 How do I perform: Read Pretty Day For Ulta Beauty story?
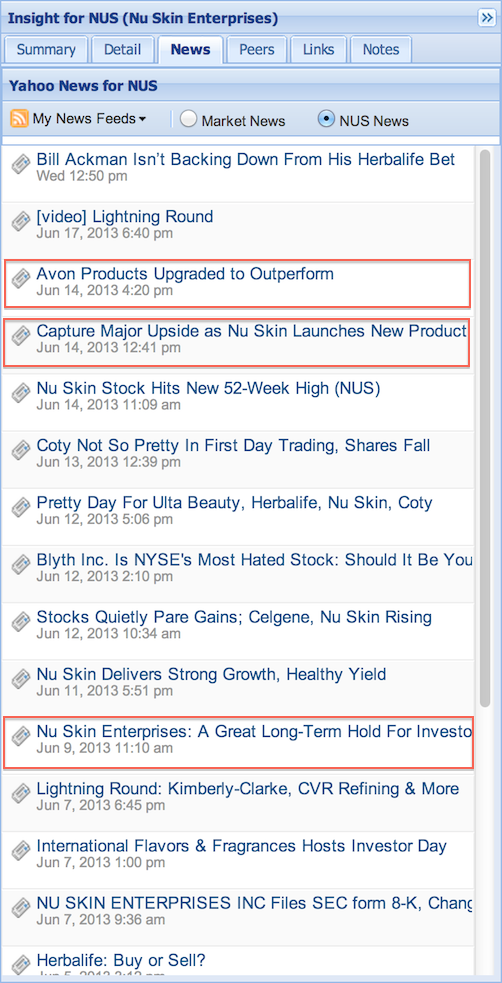pyautogui.click(x=234, y=503)
